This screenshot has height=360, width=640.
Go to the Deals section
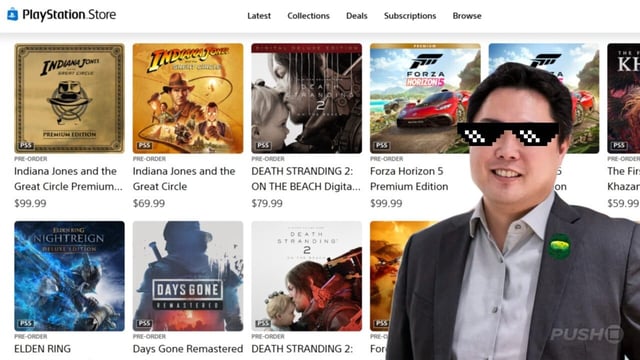coord(356,16)
